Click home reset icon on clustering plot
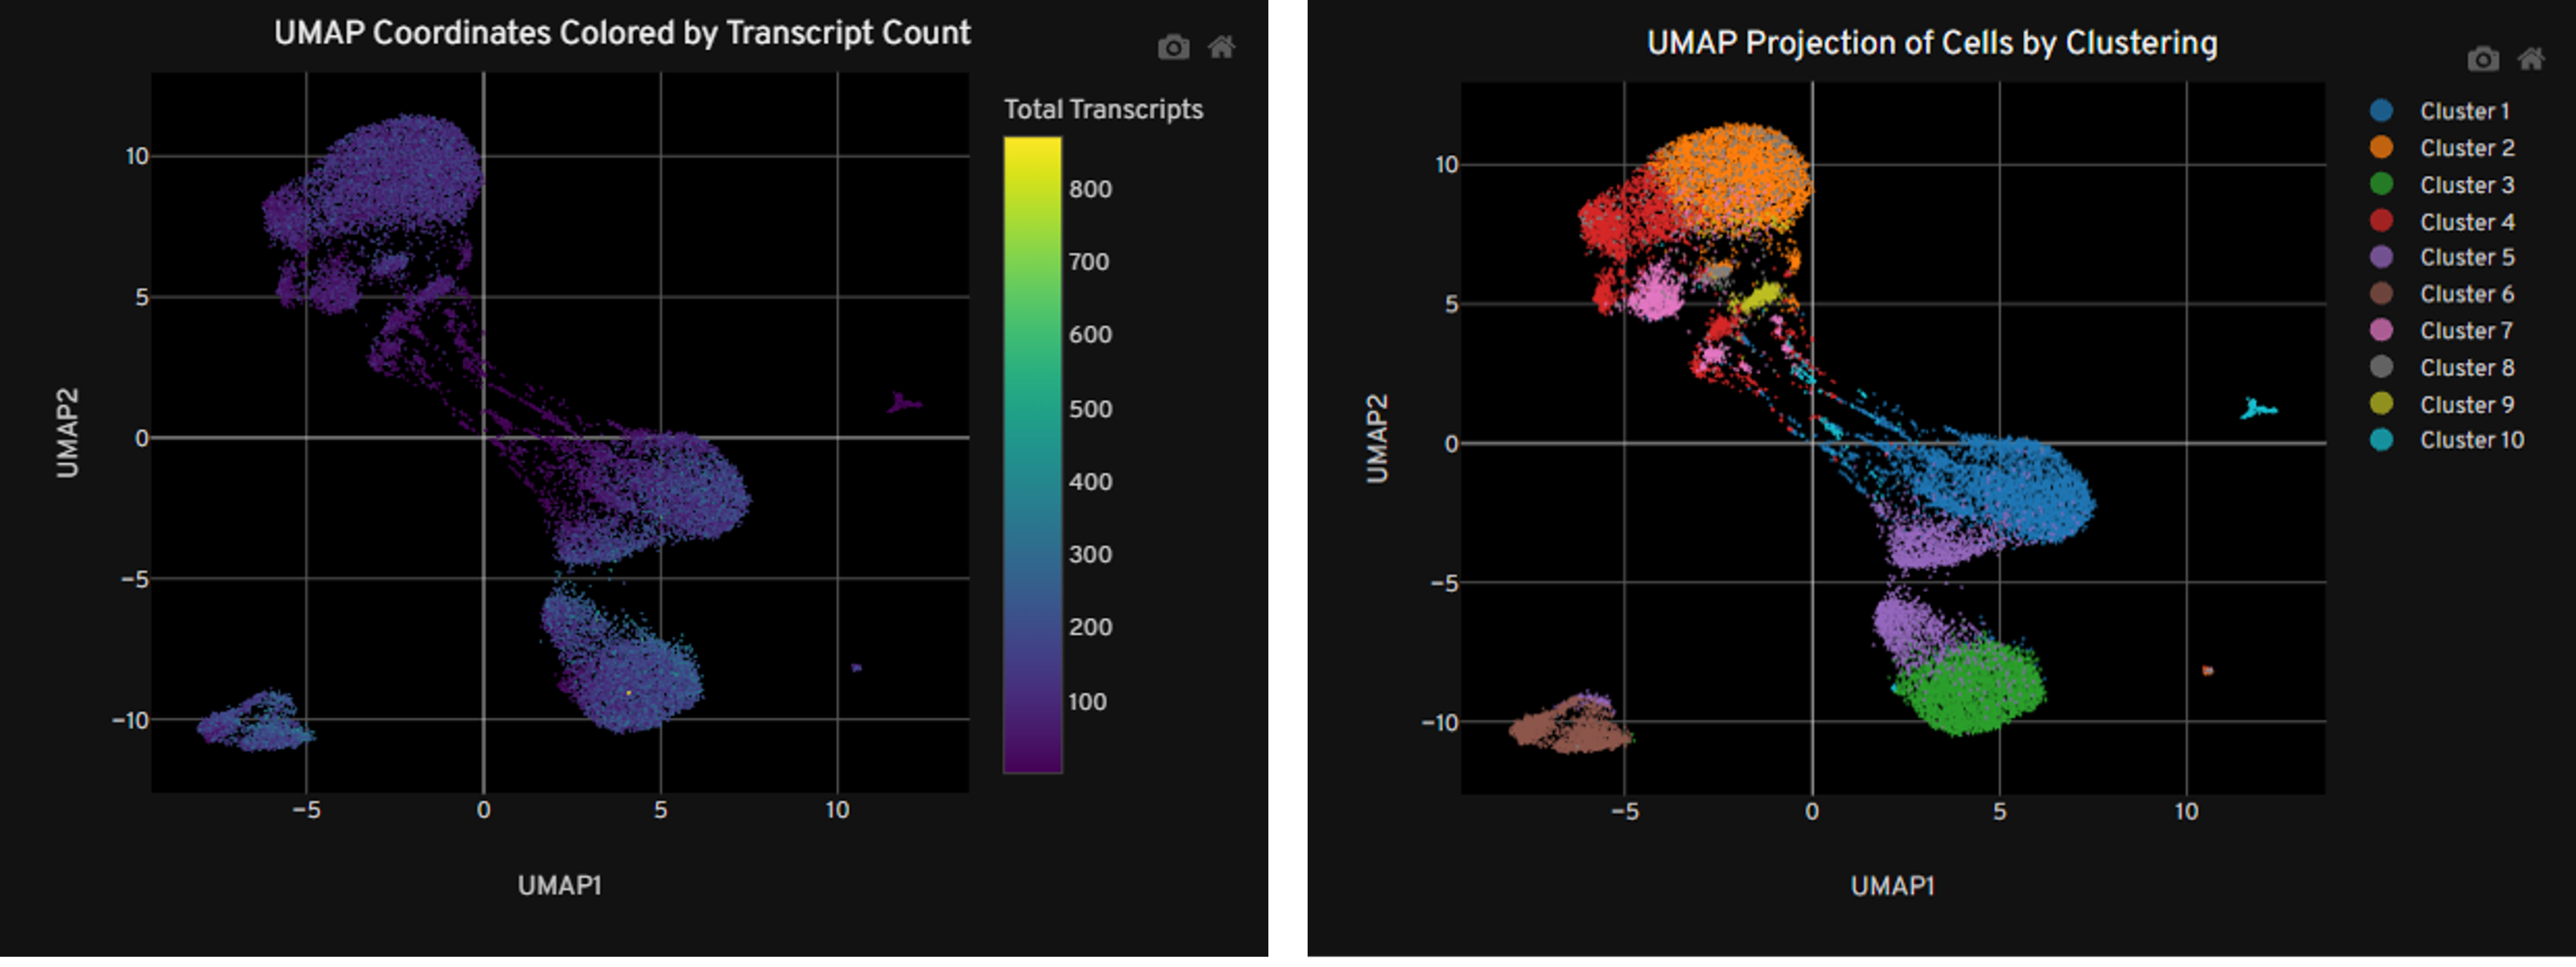The width and height of the screenshot is (2576, 967). [2531, 59]
